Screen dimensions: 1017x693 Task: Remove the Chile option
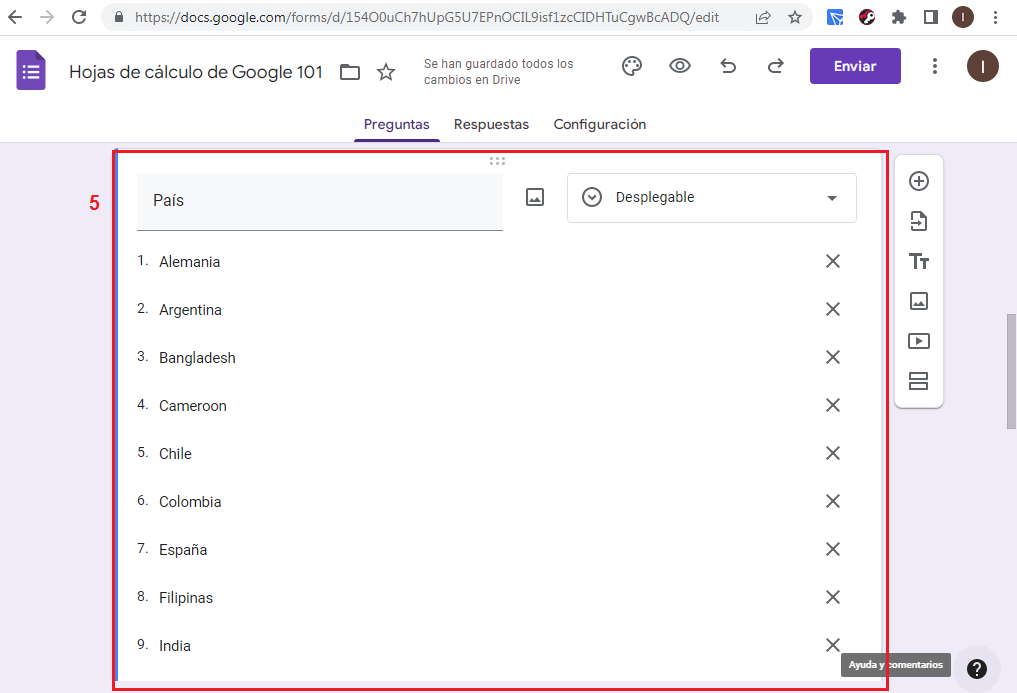click(833, 453)
